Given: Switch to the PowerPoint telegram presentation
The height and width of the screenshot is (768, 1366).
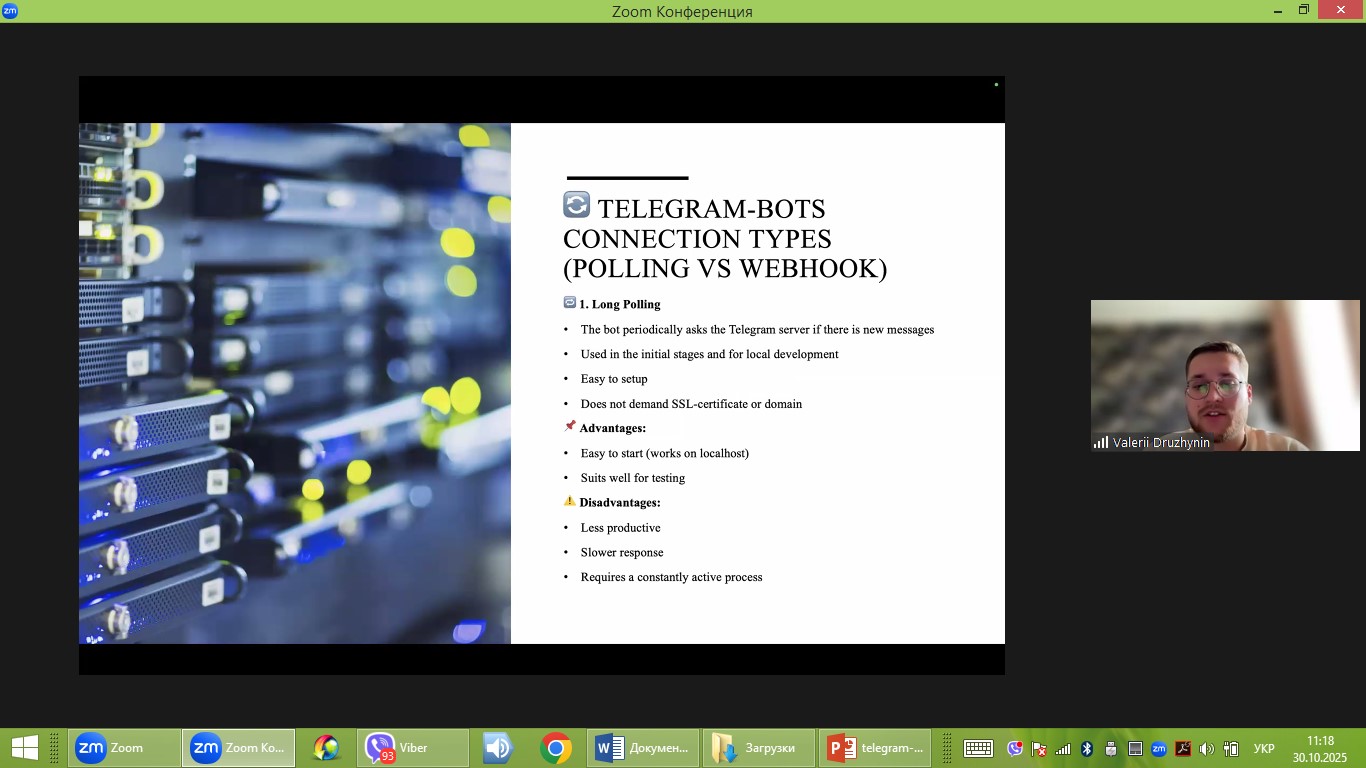Looking at the screenshot, I should 875,748.
